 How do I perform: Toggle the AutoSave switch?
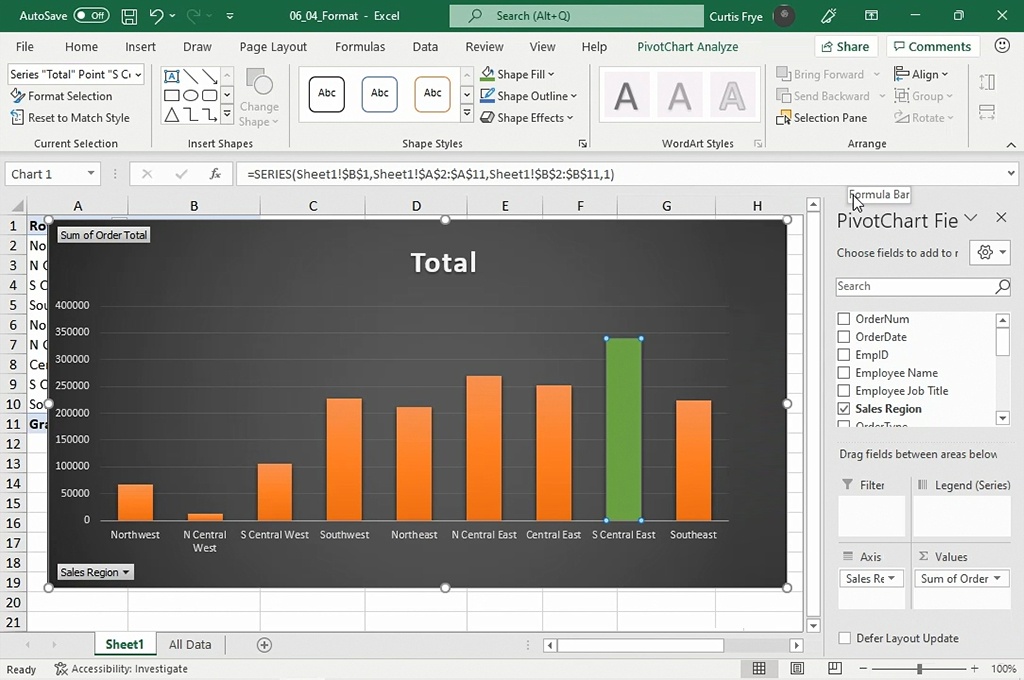[x=92, y=16]
